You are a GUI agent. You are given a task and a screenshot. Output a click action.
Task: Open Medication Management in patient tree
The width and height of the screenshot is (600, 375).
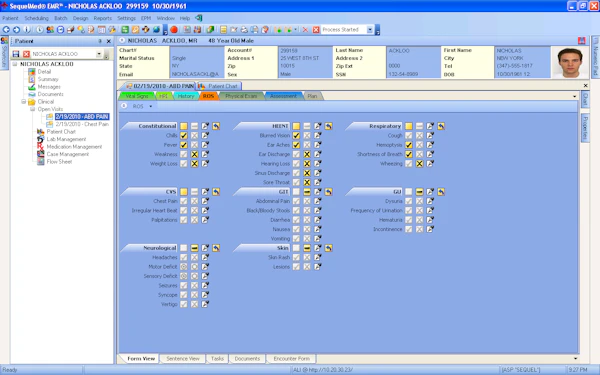pyautogui.click(x=74, y=147)
